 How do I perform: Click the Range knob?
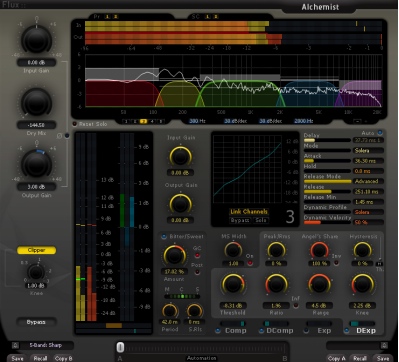point(319,285)
